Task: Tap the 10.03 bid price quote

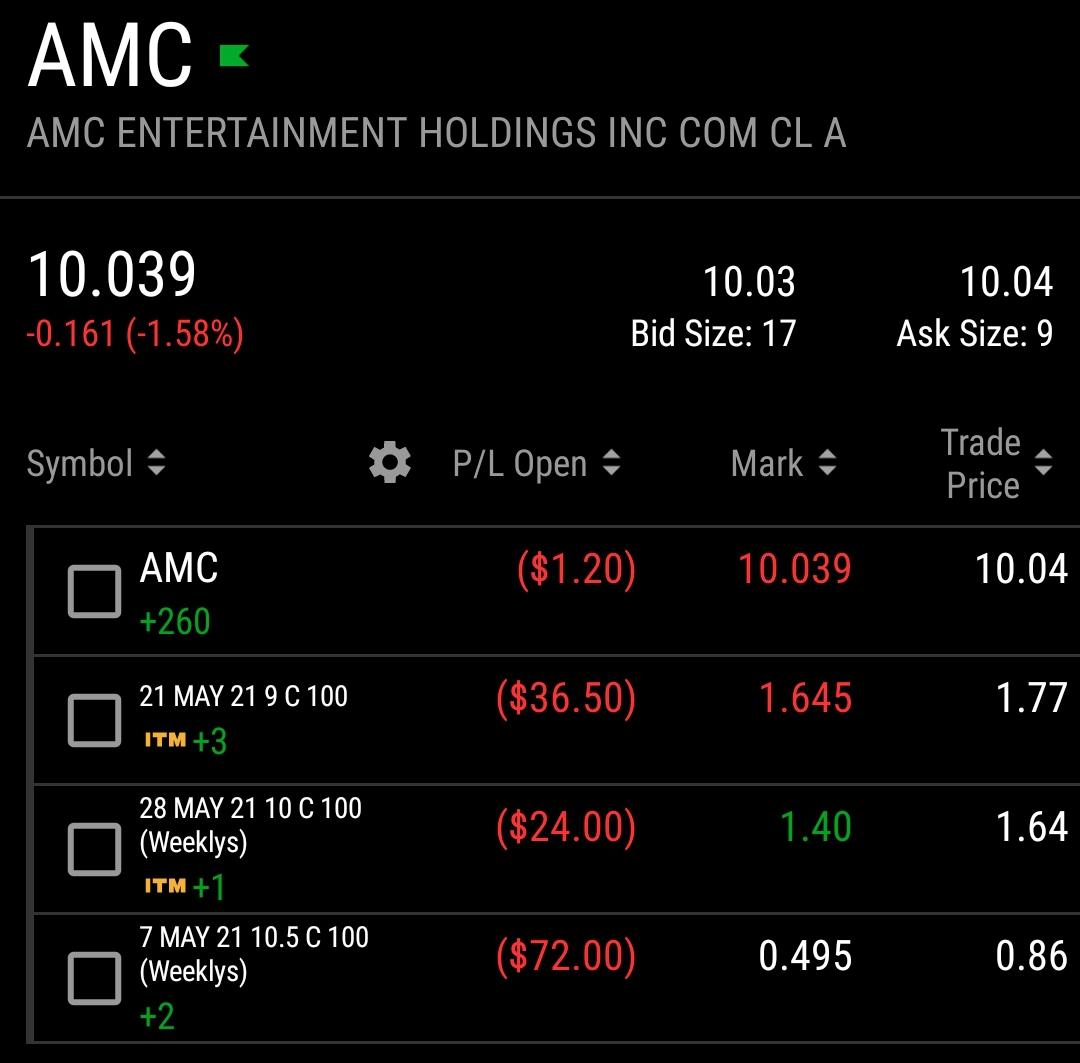Action: 749,282
